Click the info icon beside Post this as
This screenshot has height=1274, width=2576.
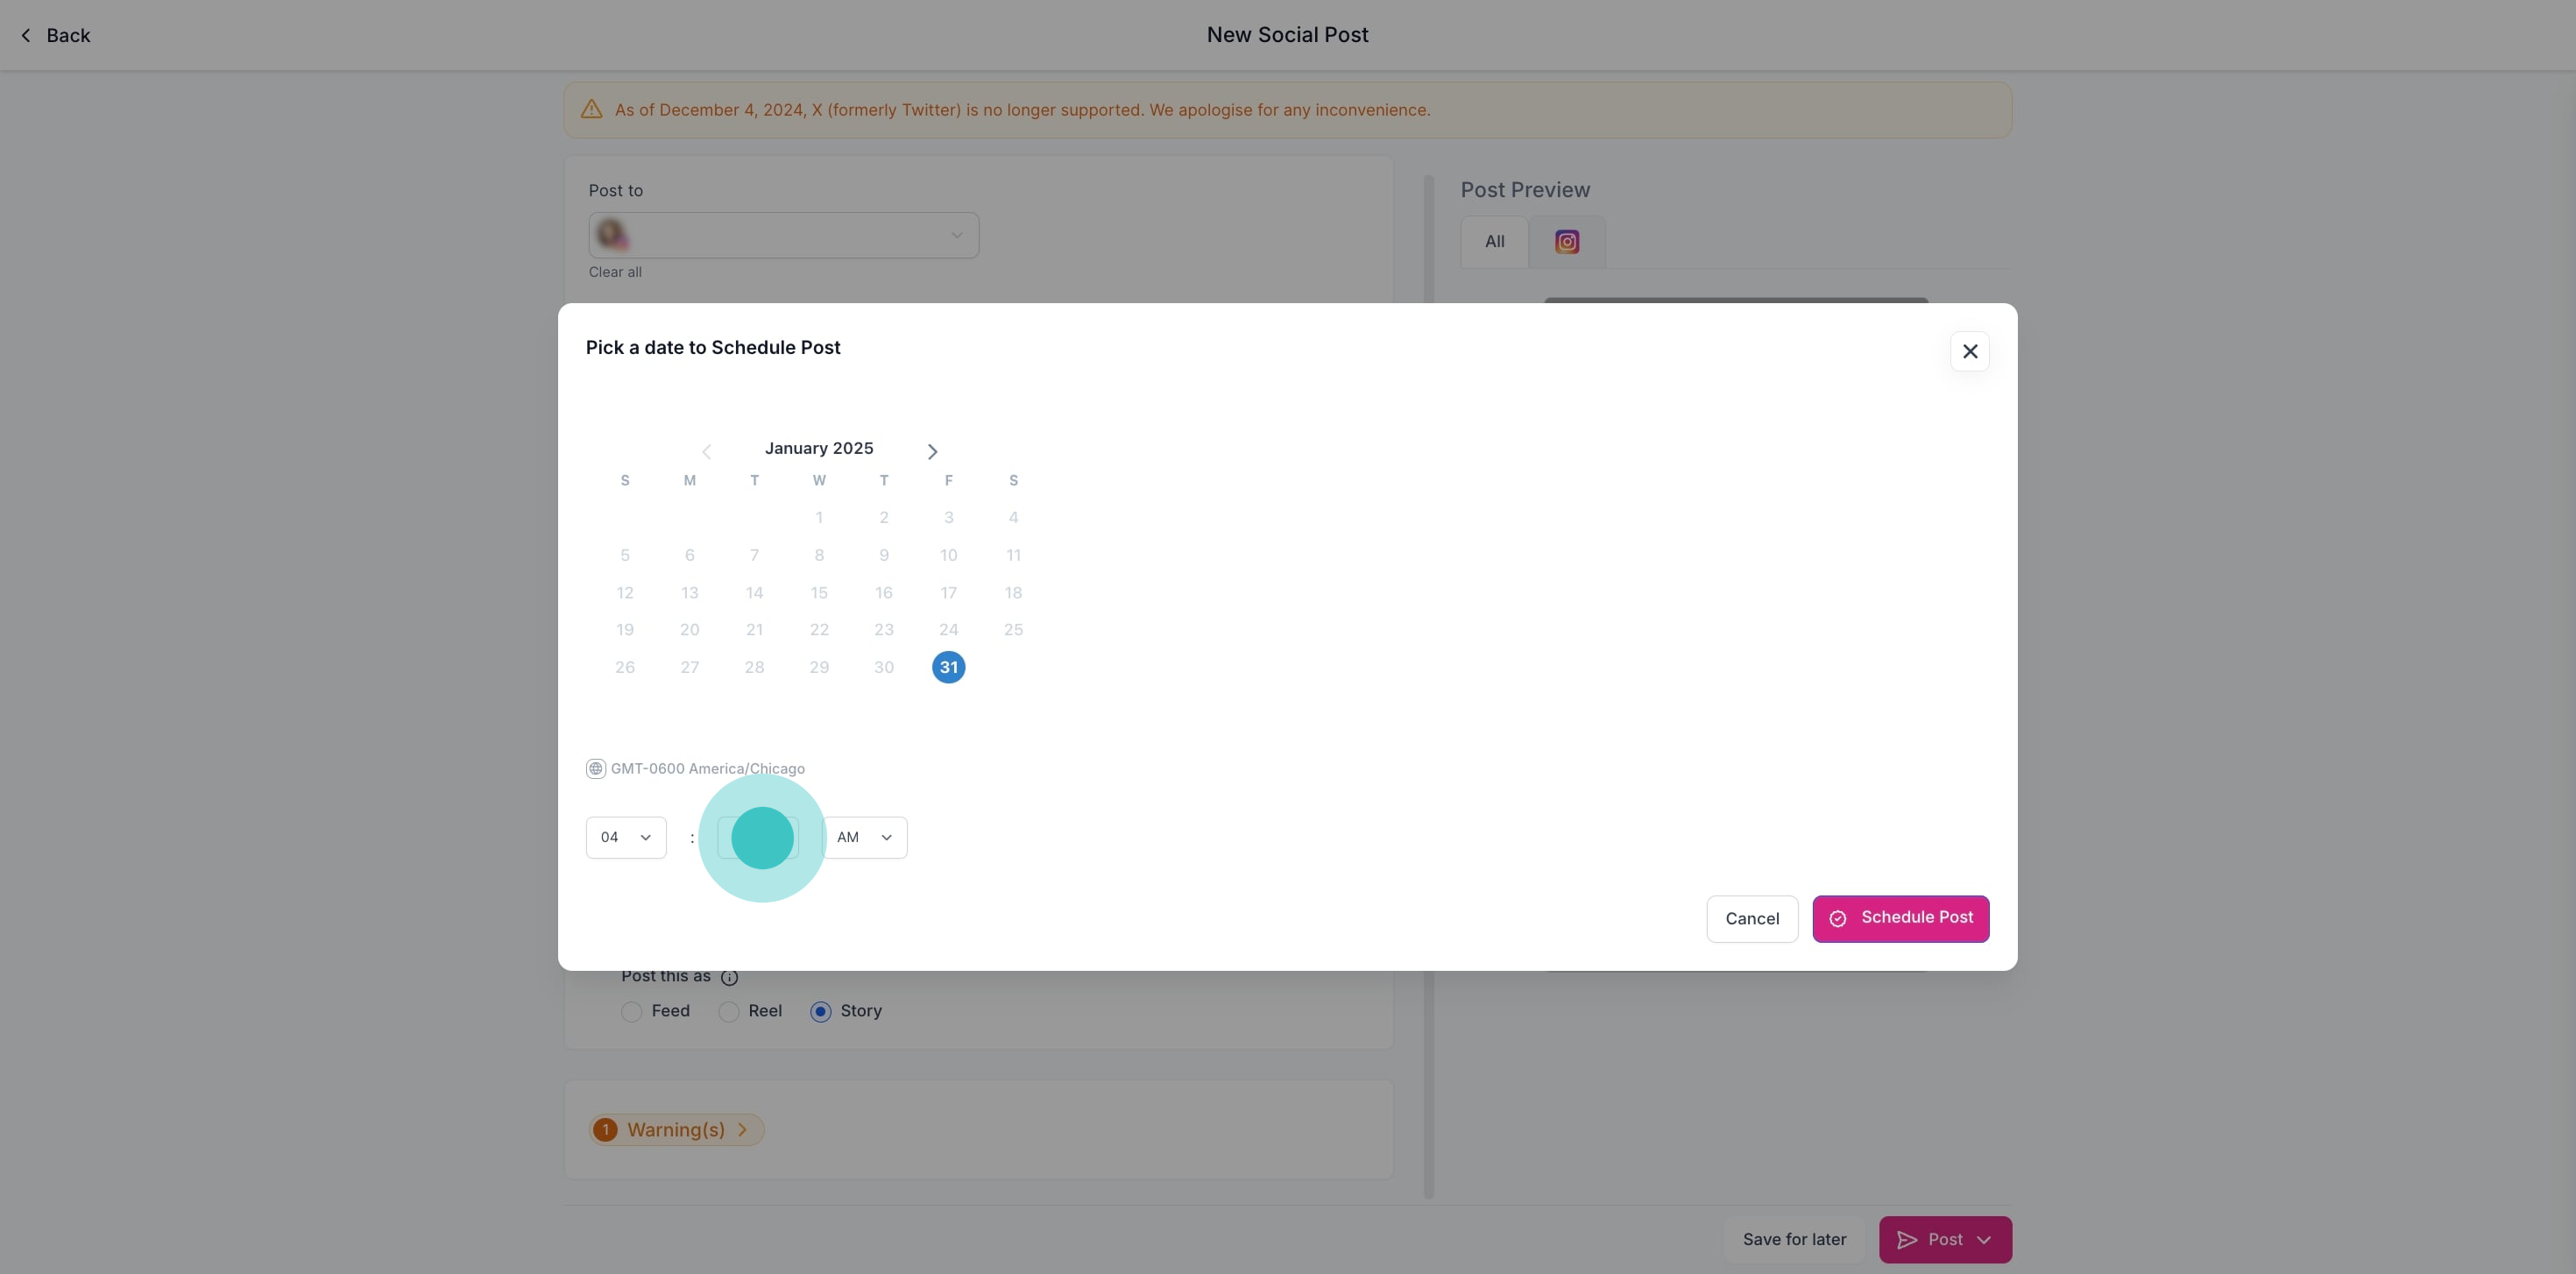tap(729, 977)
